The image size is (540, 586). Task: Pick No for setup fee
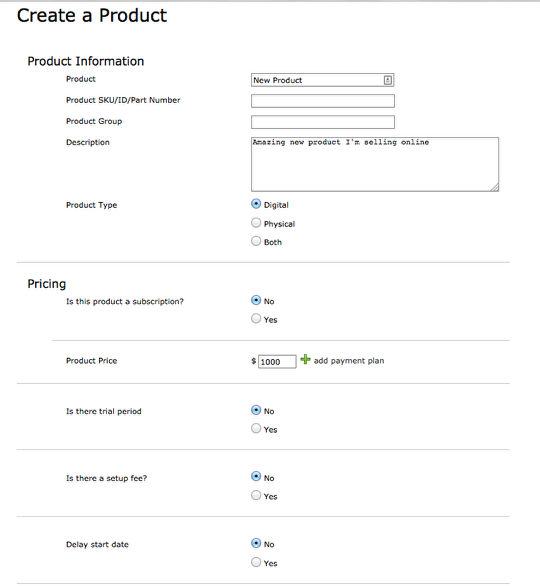click(x=256, y=477)
